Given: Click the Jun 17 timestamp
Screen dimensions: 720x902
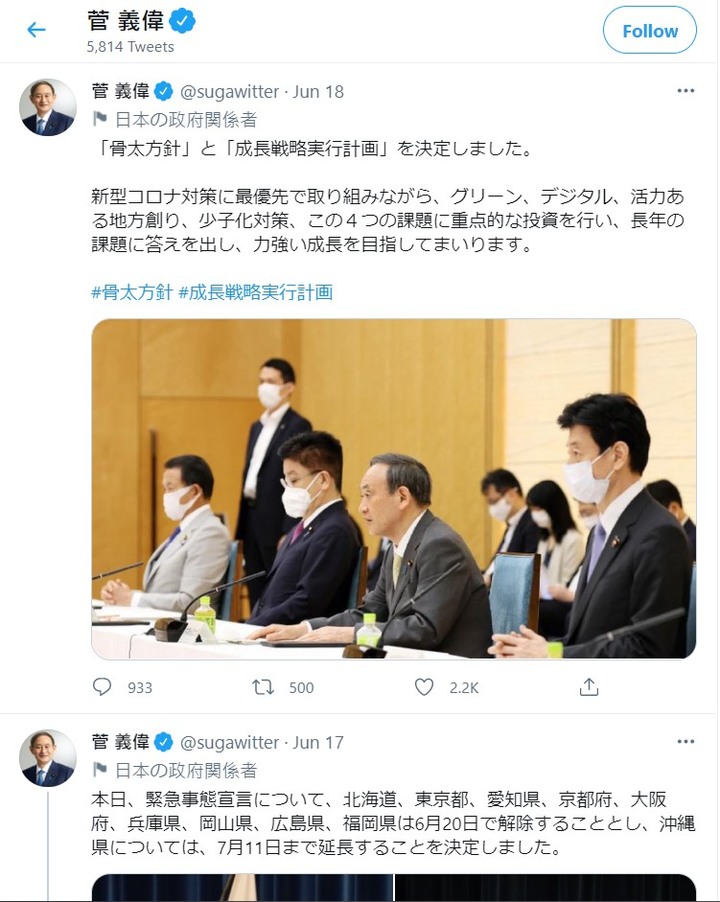Looking at the screenshot, I should (318, 743).
